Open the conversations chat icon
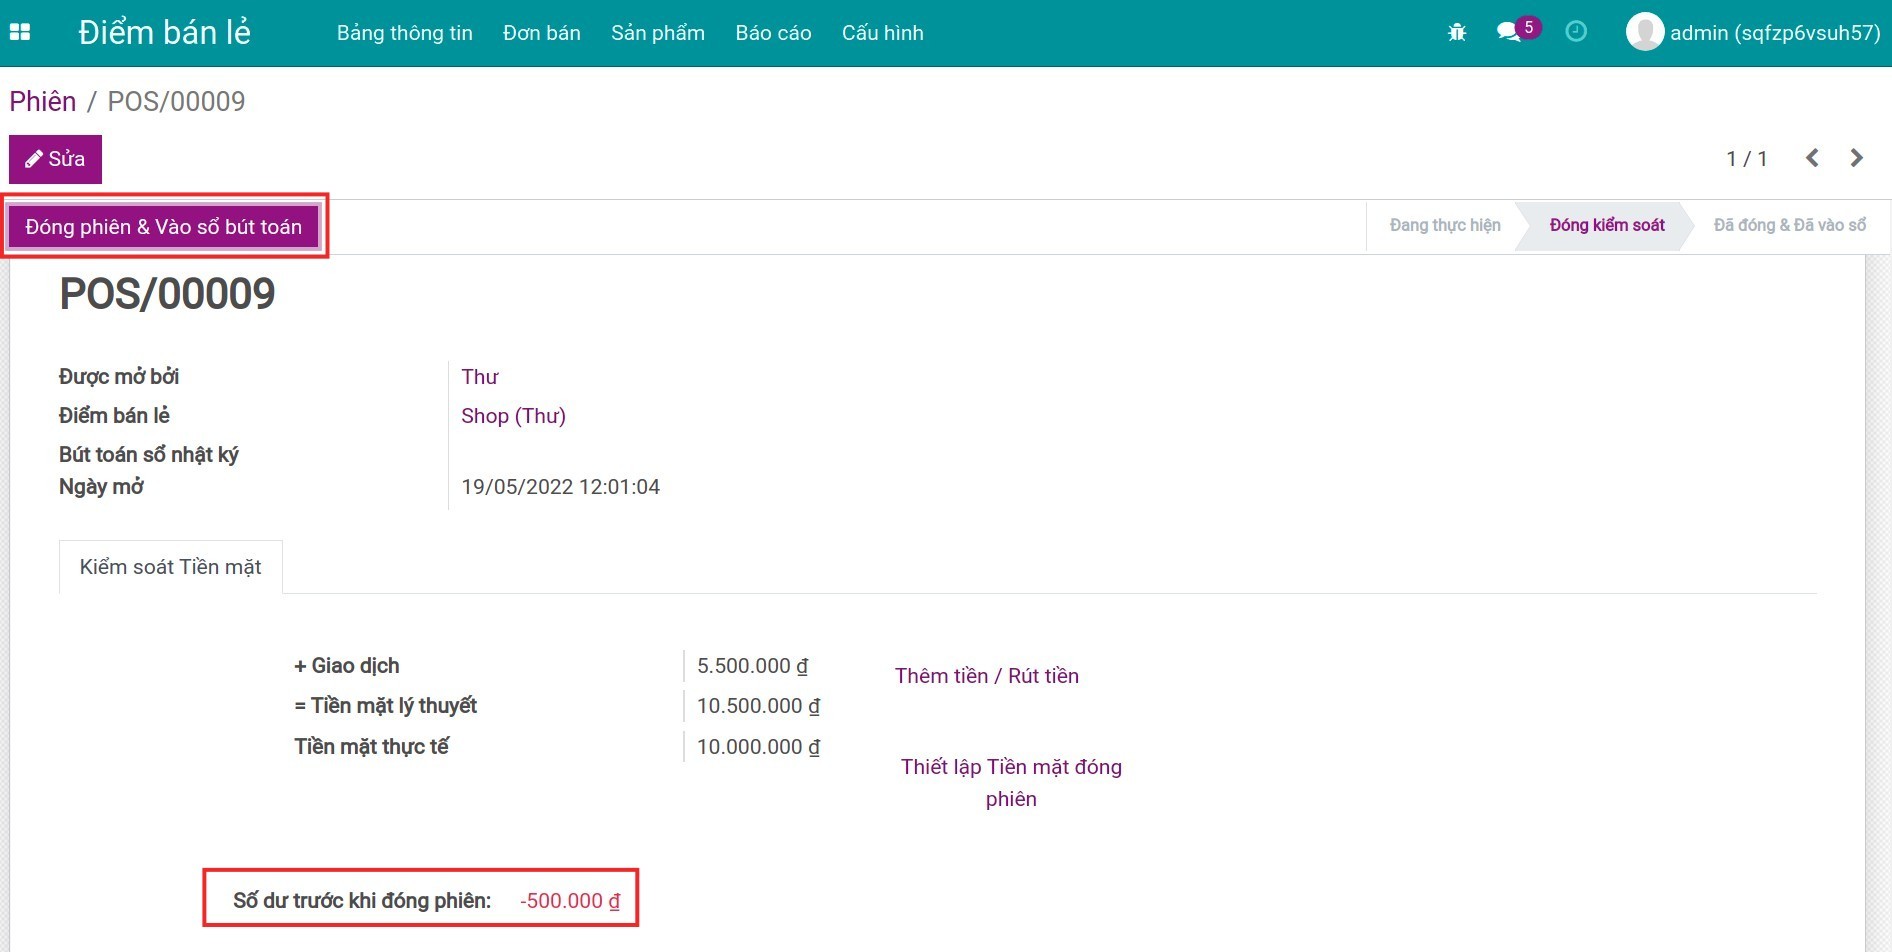This screenshot has height=952, width=1892. click(x=1508, y=32)
